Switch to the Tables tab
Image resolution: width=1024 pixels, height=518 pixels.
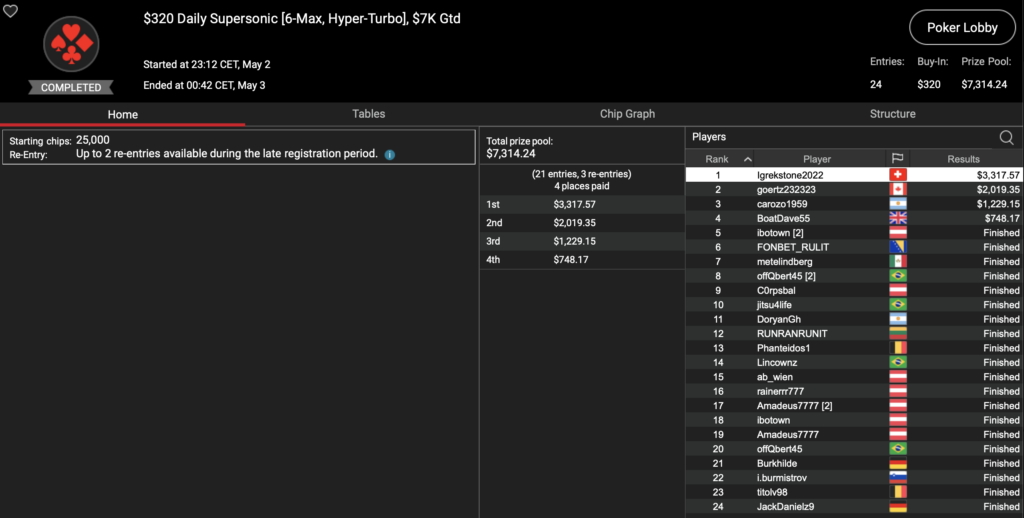(x=368, y=114)
